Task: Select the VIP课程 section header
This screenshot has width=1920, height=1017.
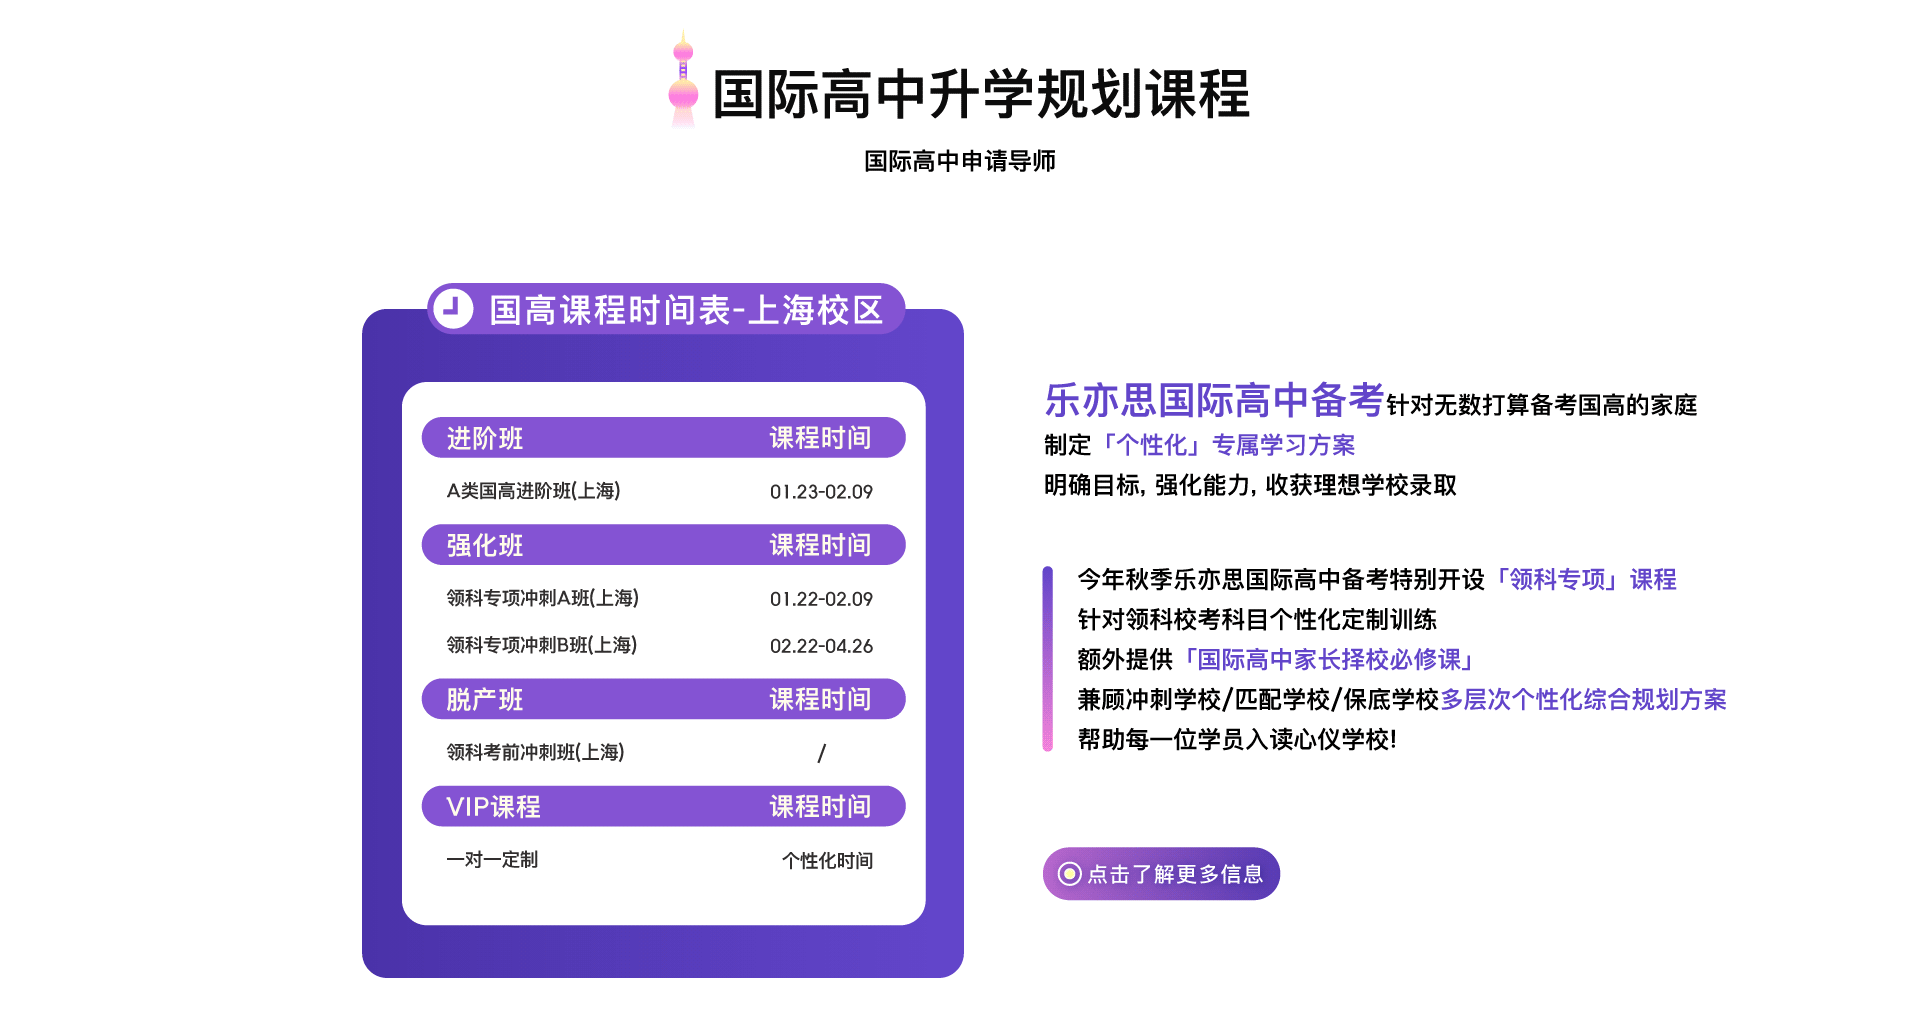Action: [x=664, y=806]
